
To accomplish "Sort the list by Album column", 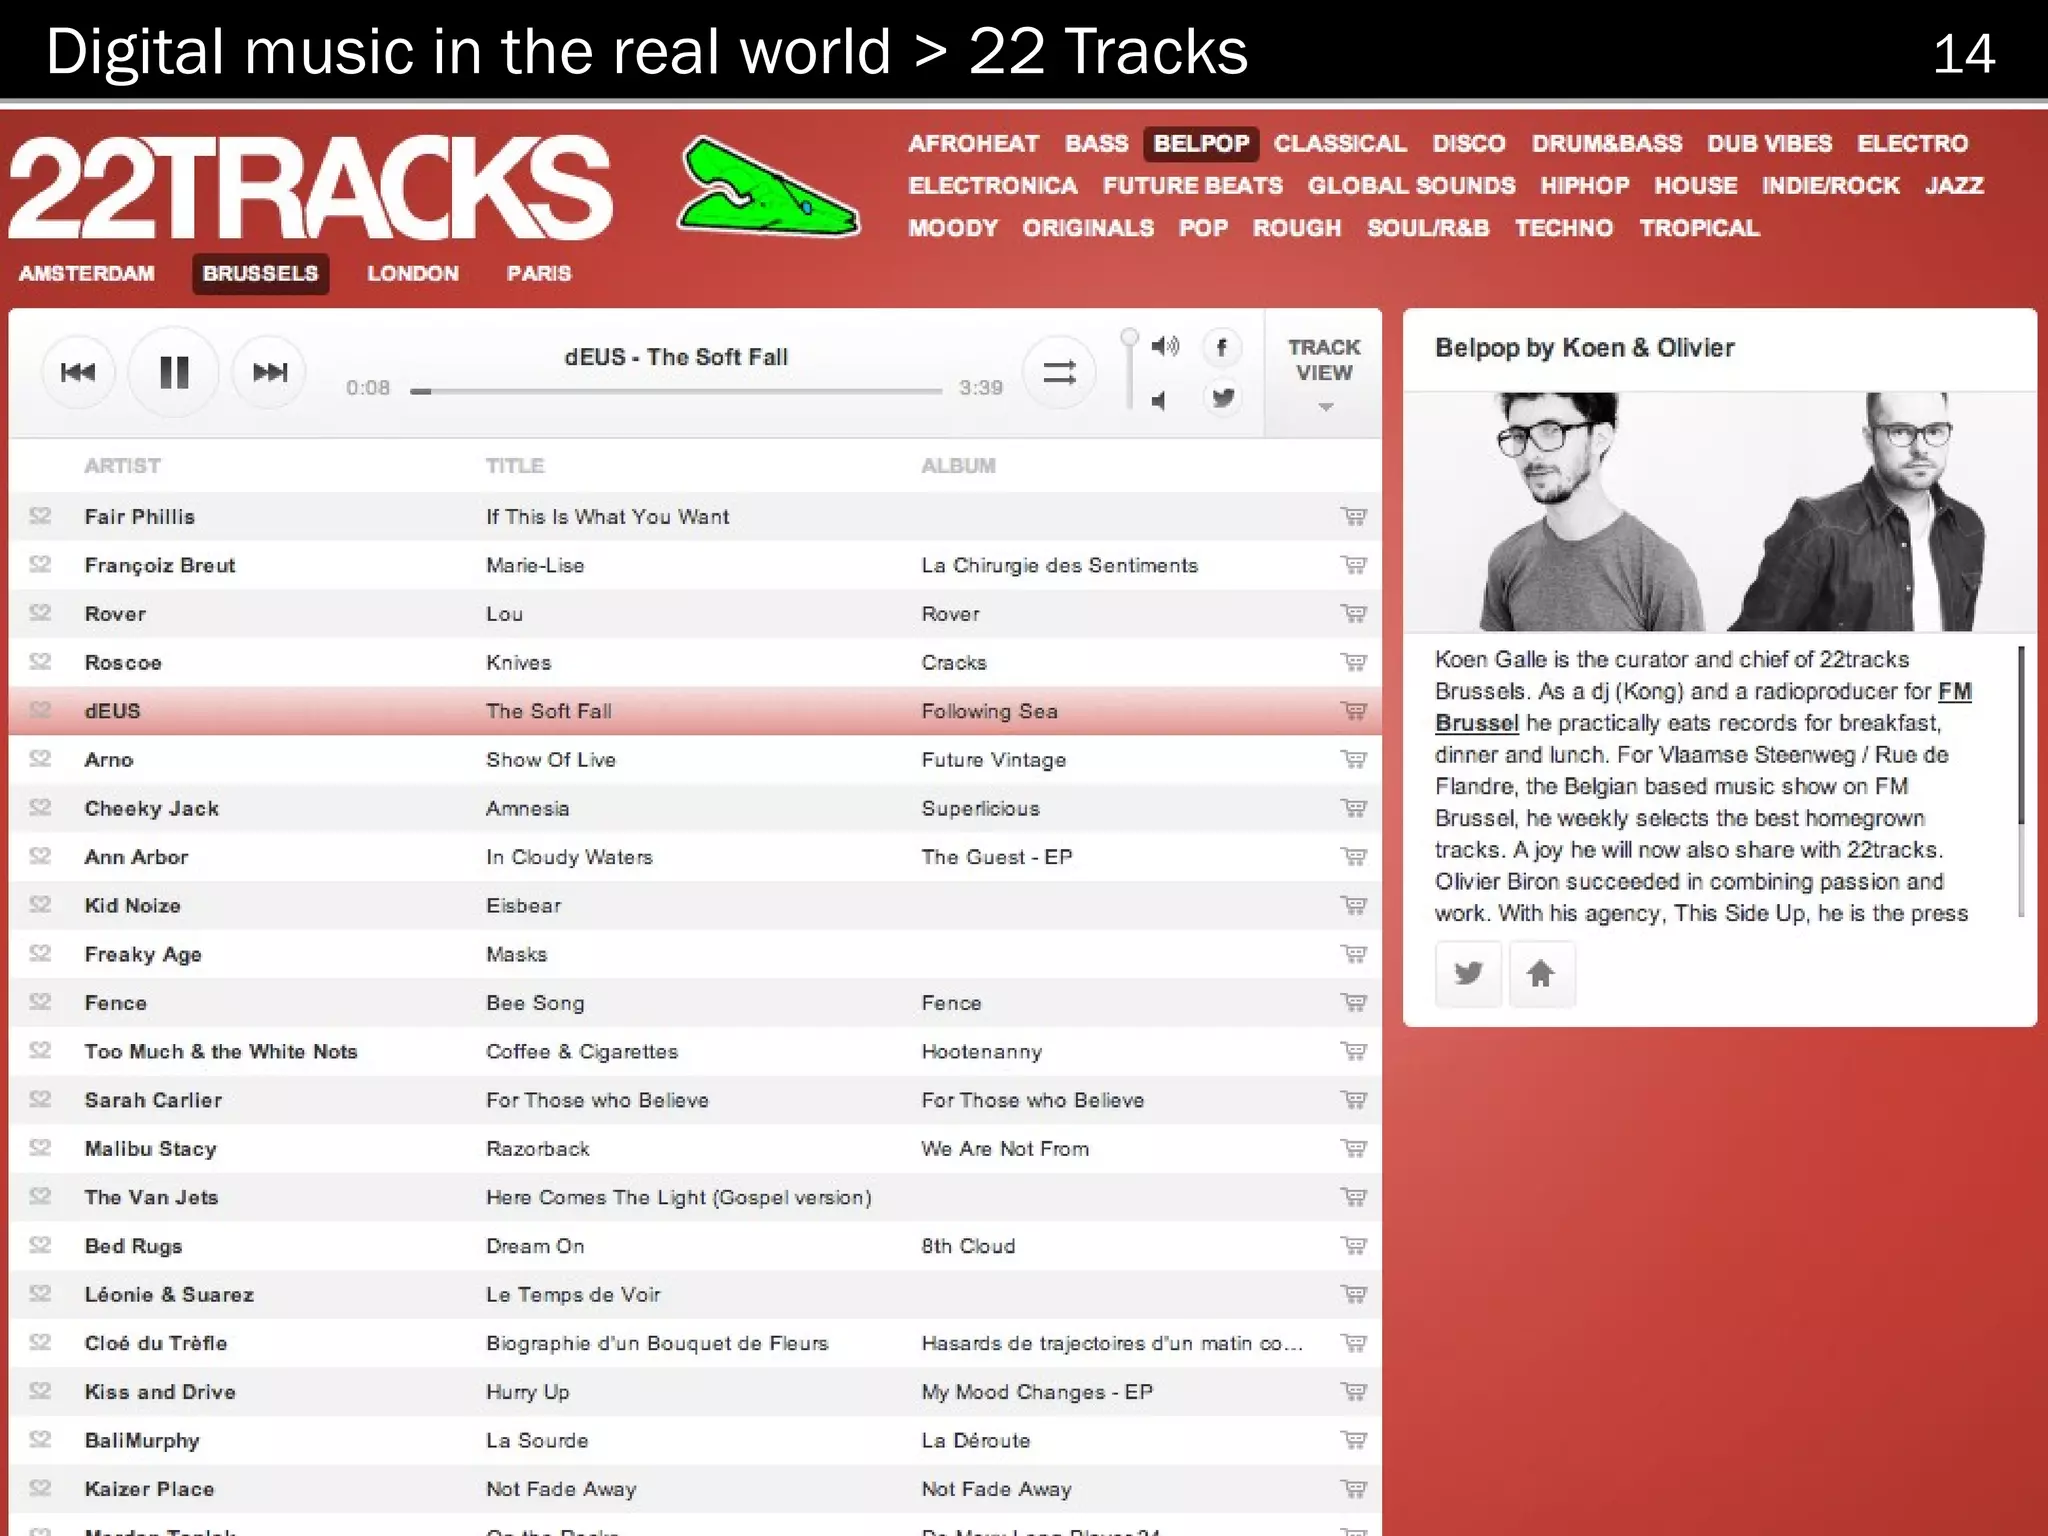I will (x=958, y=466).
